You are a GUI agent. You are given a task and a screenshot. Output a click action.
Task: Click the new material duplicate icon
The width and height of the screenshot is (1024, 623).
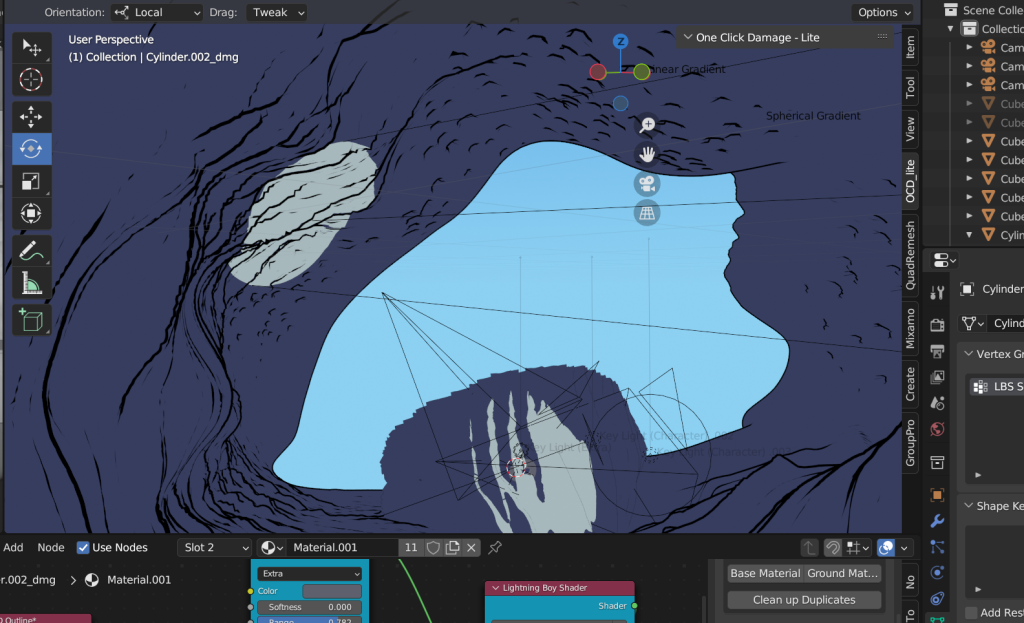(x=453, y=547)
